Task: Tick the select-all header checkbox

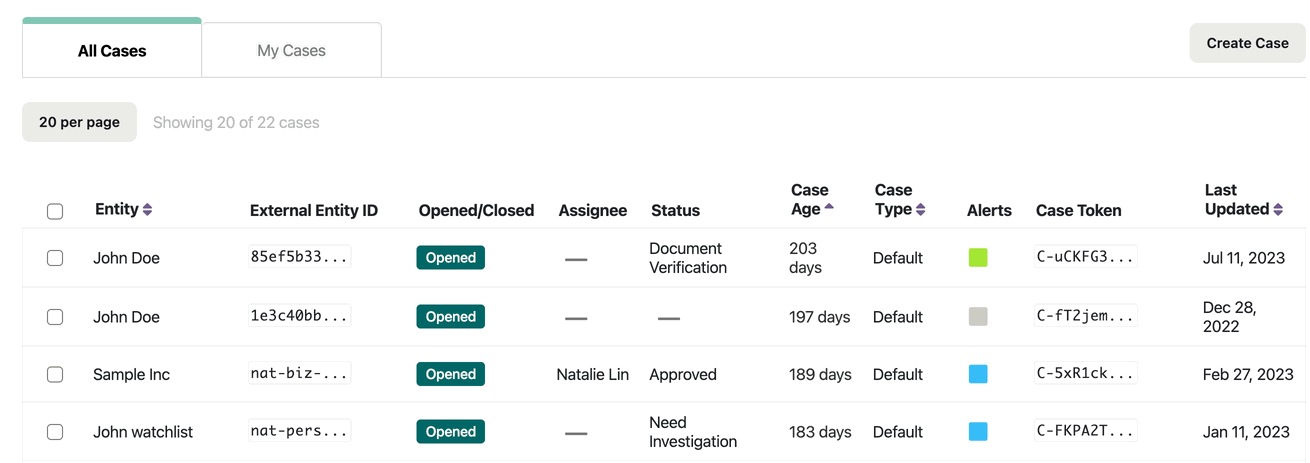Action: (55, 211)
